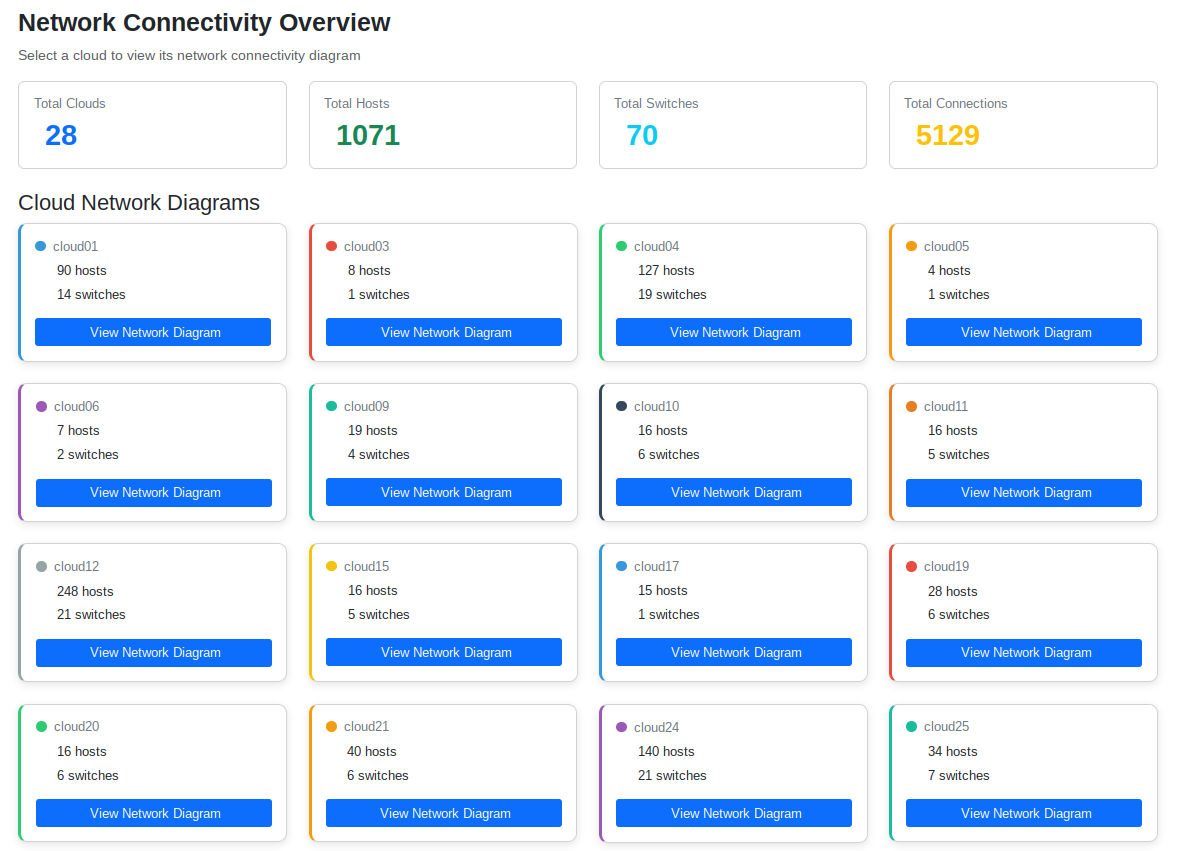This screenshot has width=1178, height=851.
Task: Click the cloud09 name label
Action: 366,406
